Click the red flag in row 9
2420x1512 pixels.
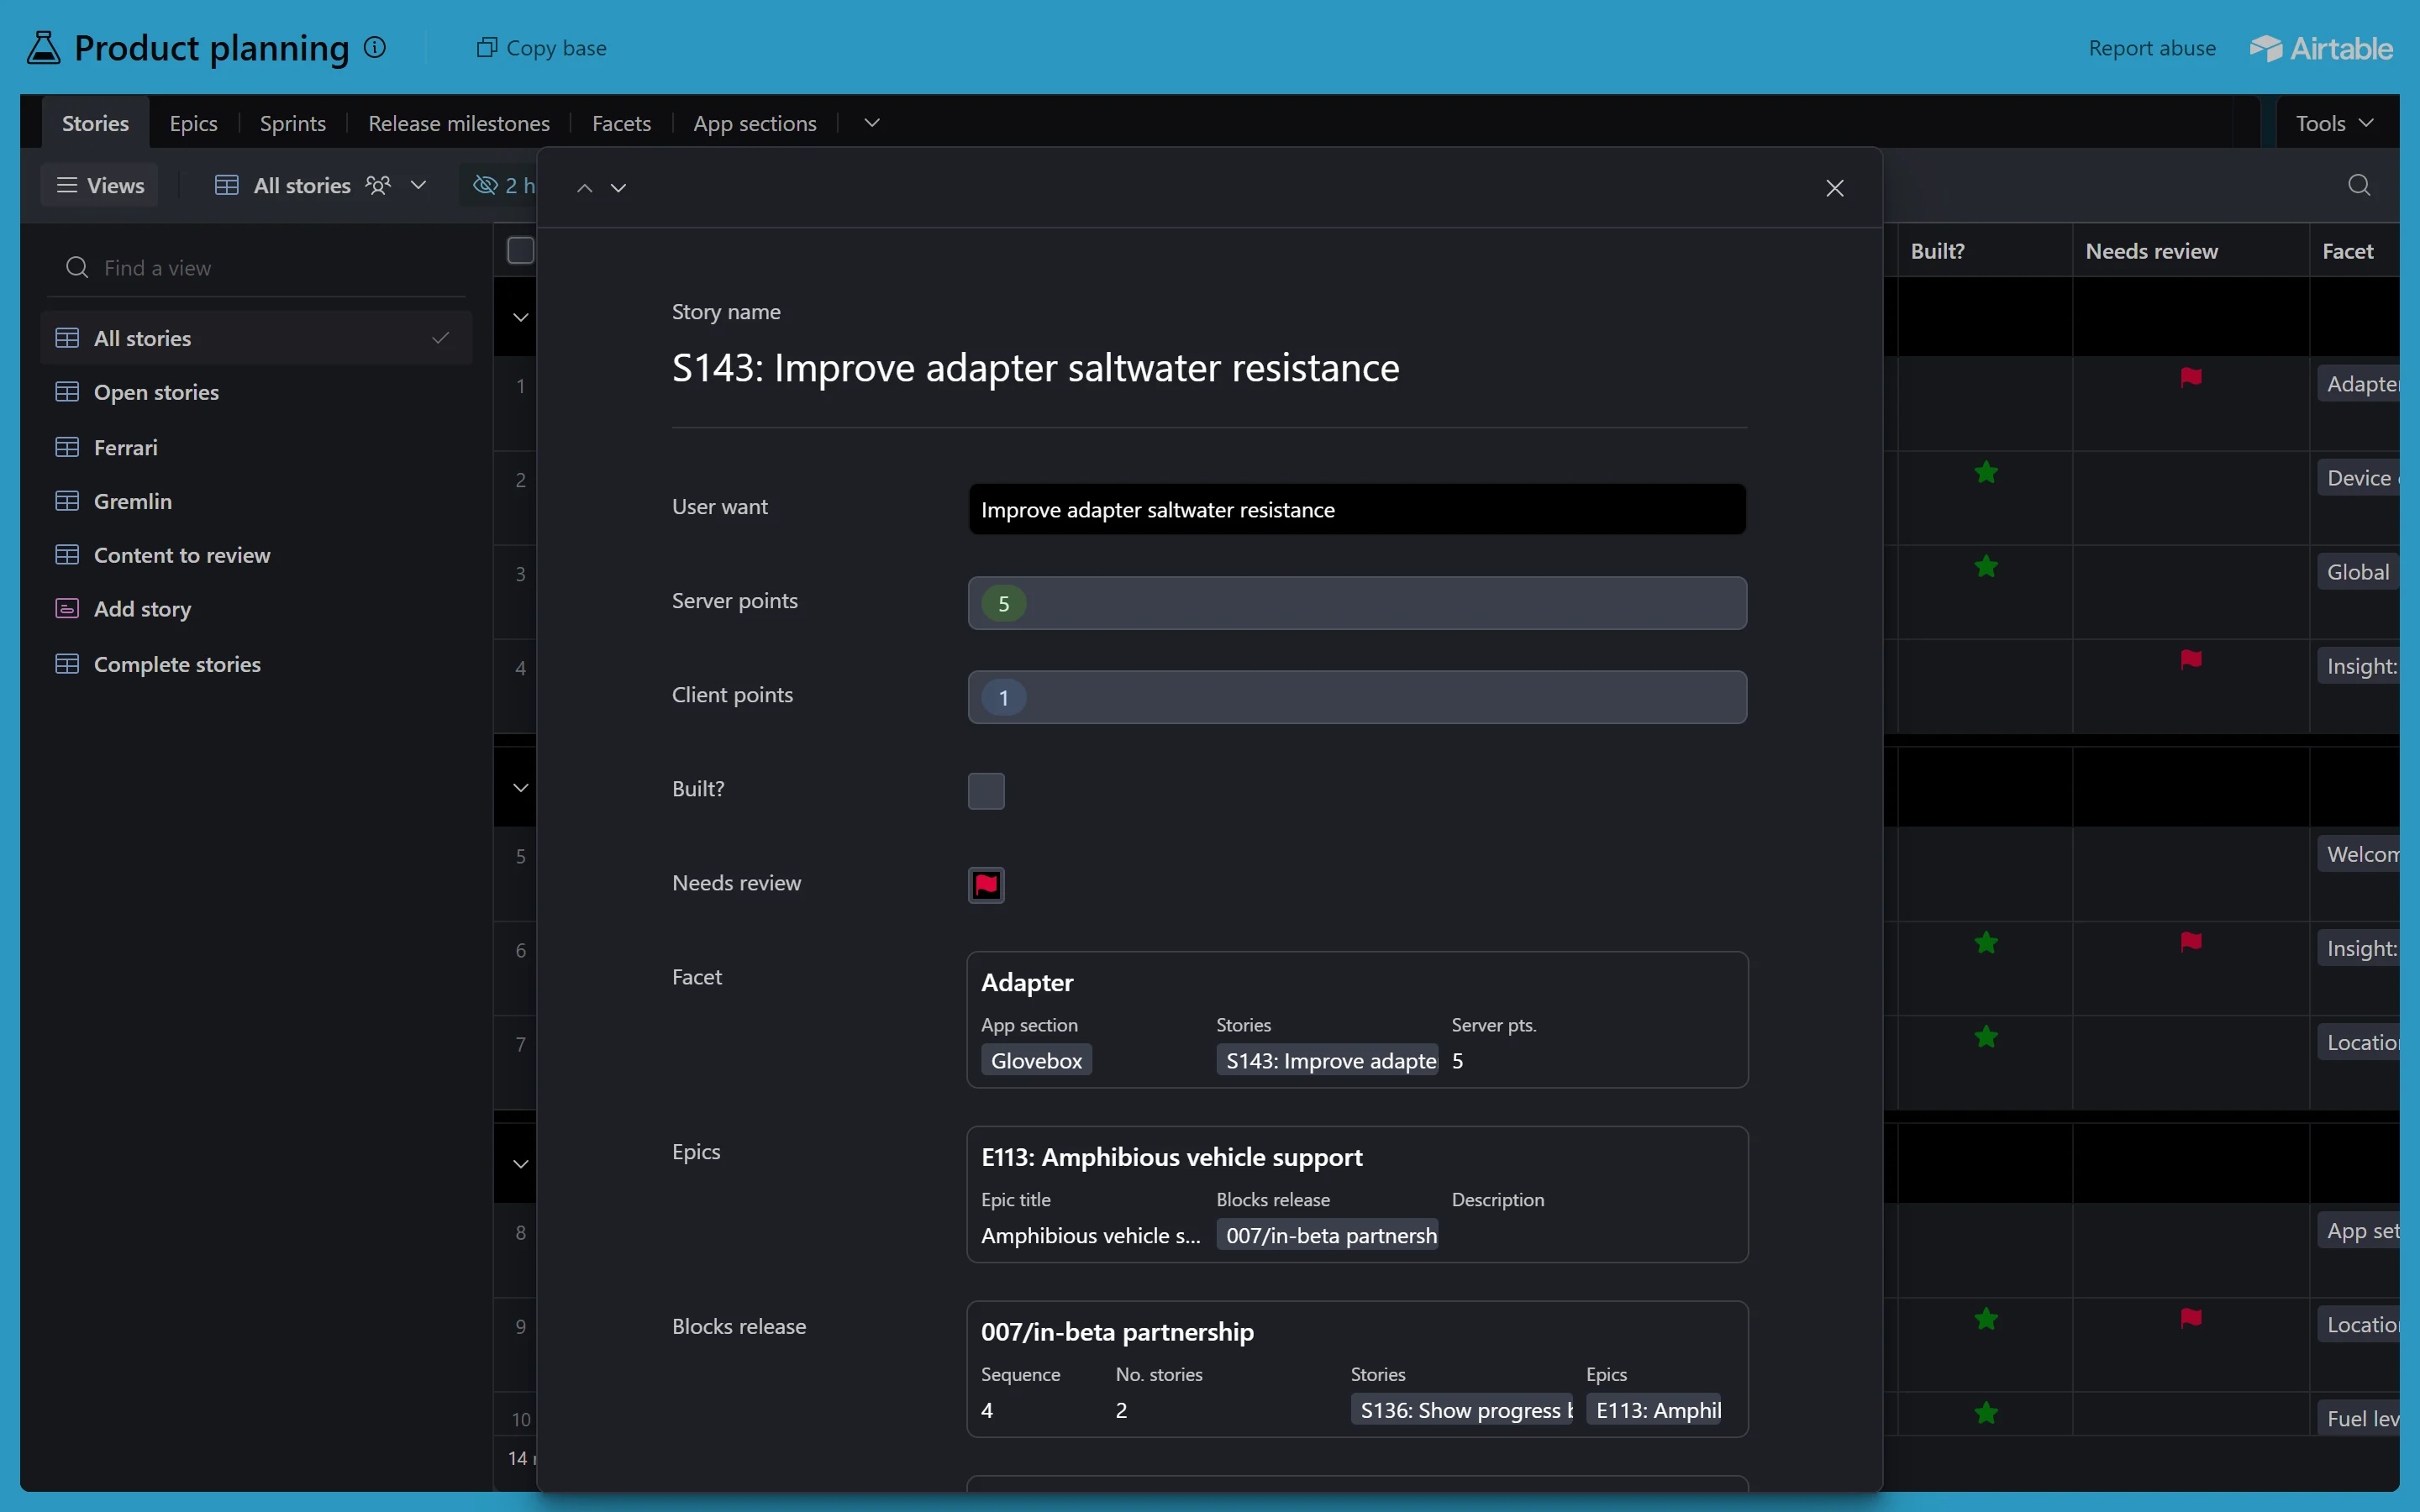click(x=2191, y=1318)
